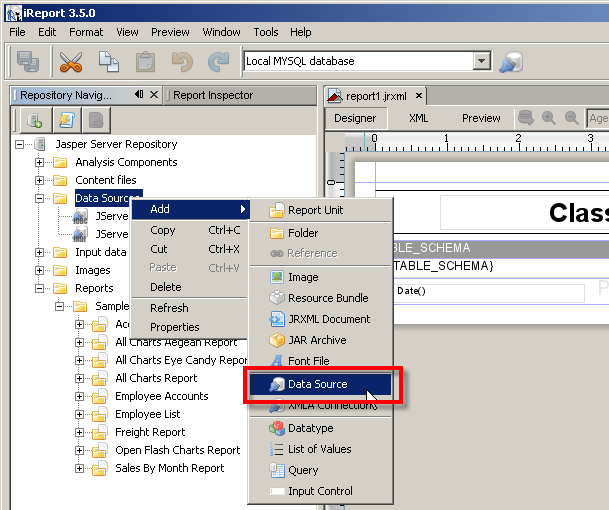Screen dimensions: 609x510
Task: Expand the Sales By Month Report node
Action: 79,468
